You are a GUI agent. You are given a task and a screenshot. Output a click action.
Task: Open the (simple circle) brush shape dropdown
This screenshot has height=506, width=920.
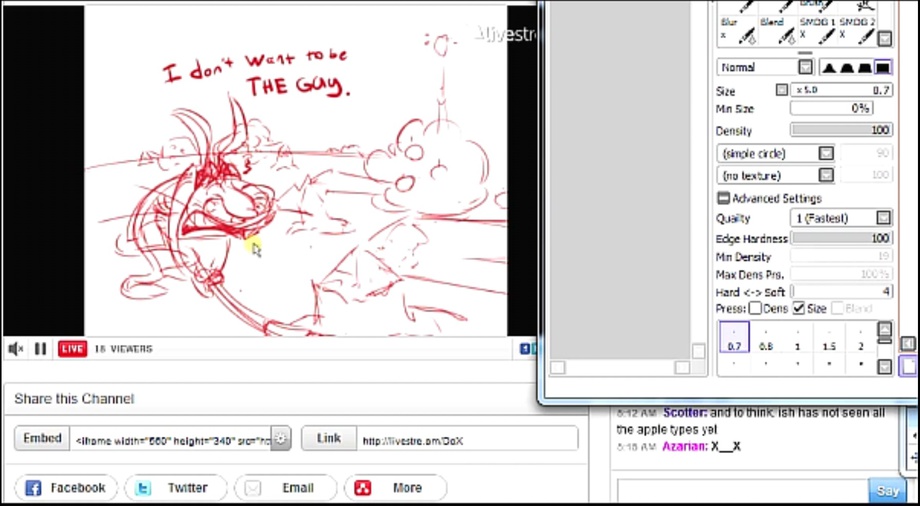pos(826,154)
